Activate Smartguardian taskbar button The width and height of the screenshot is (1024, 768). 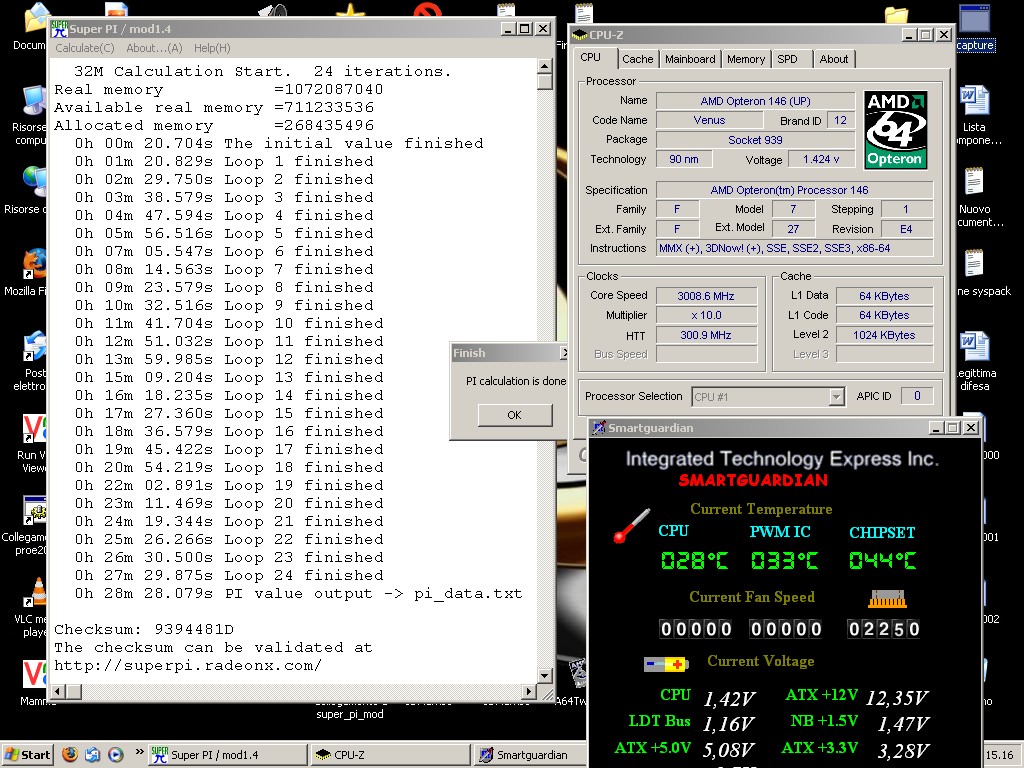pos(529,754)
